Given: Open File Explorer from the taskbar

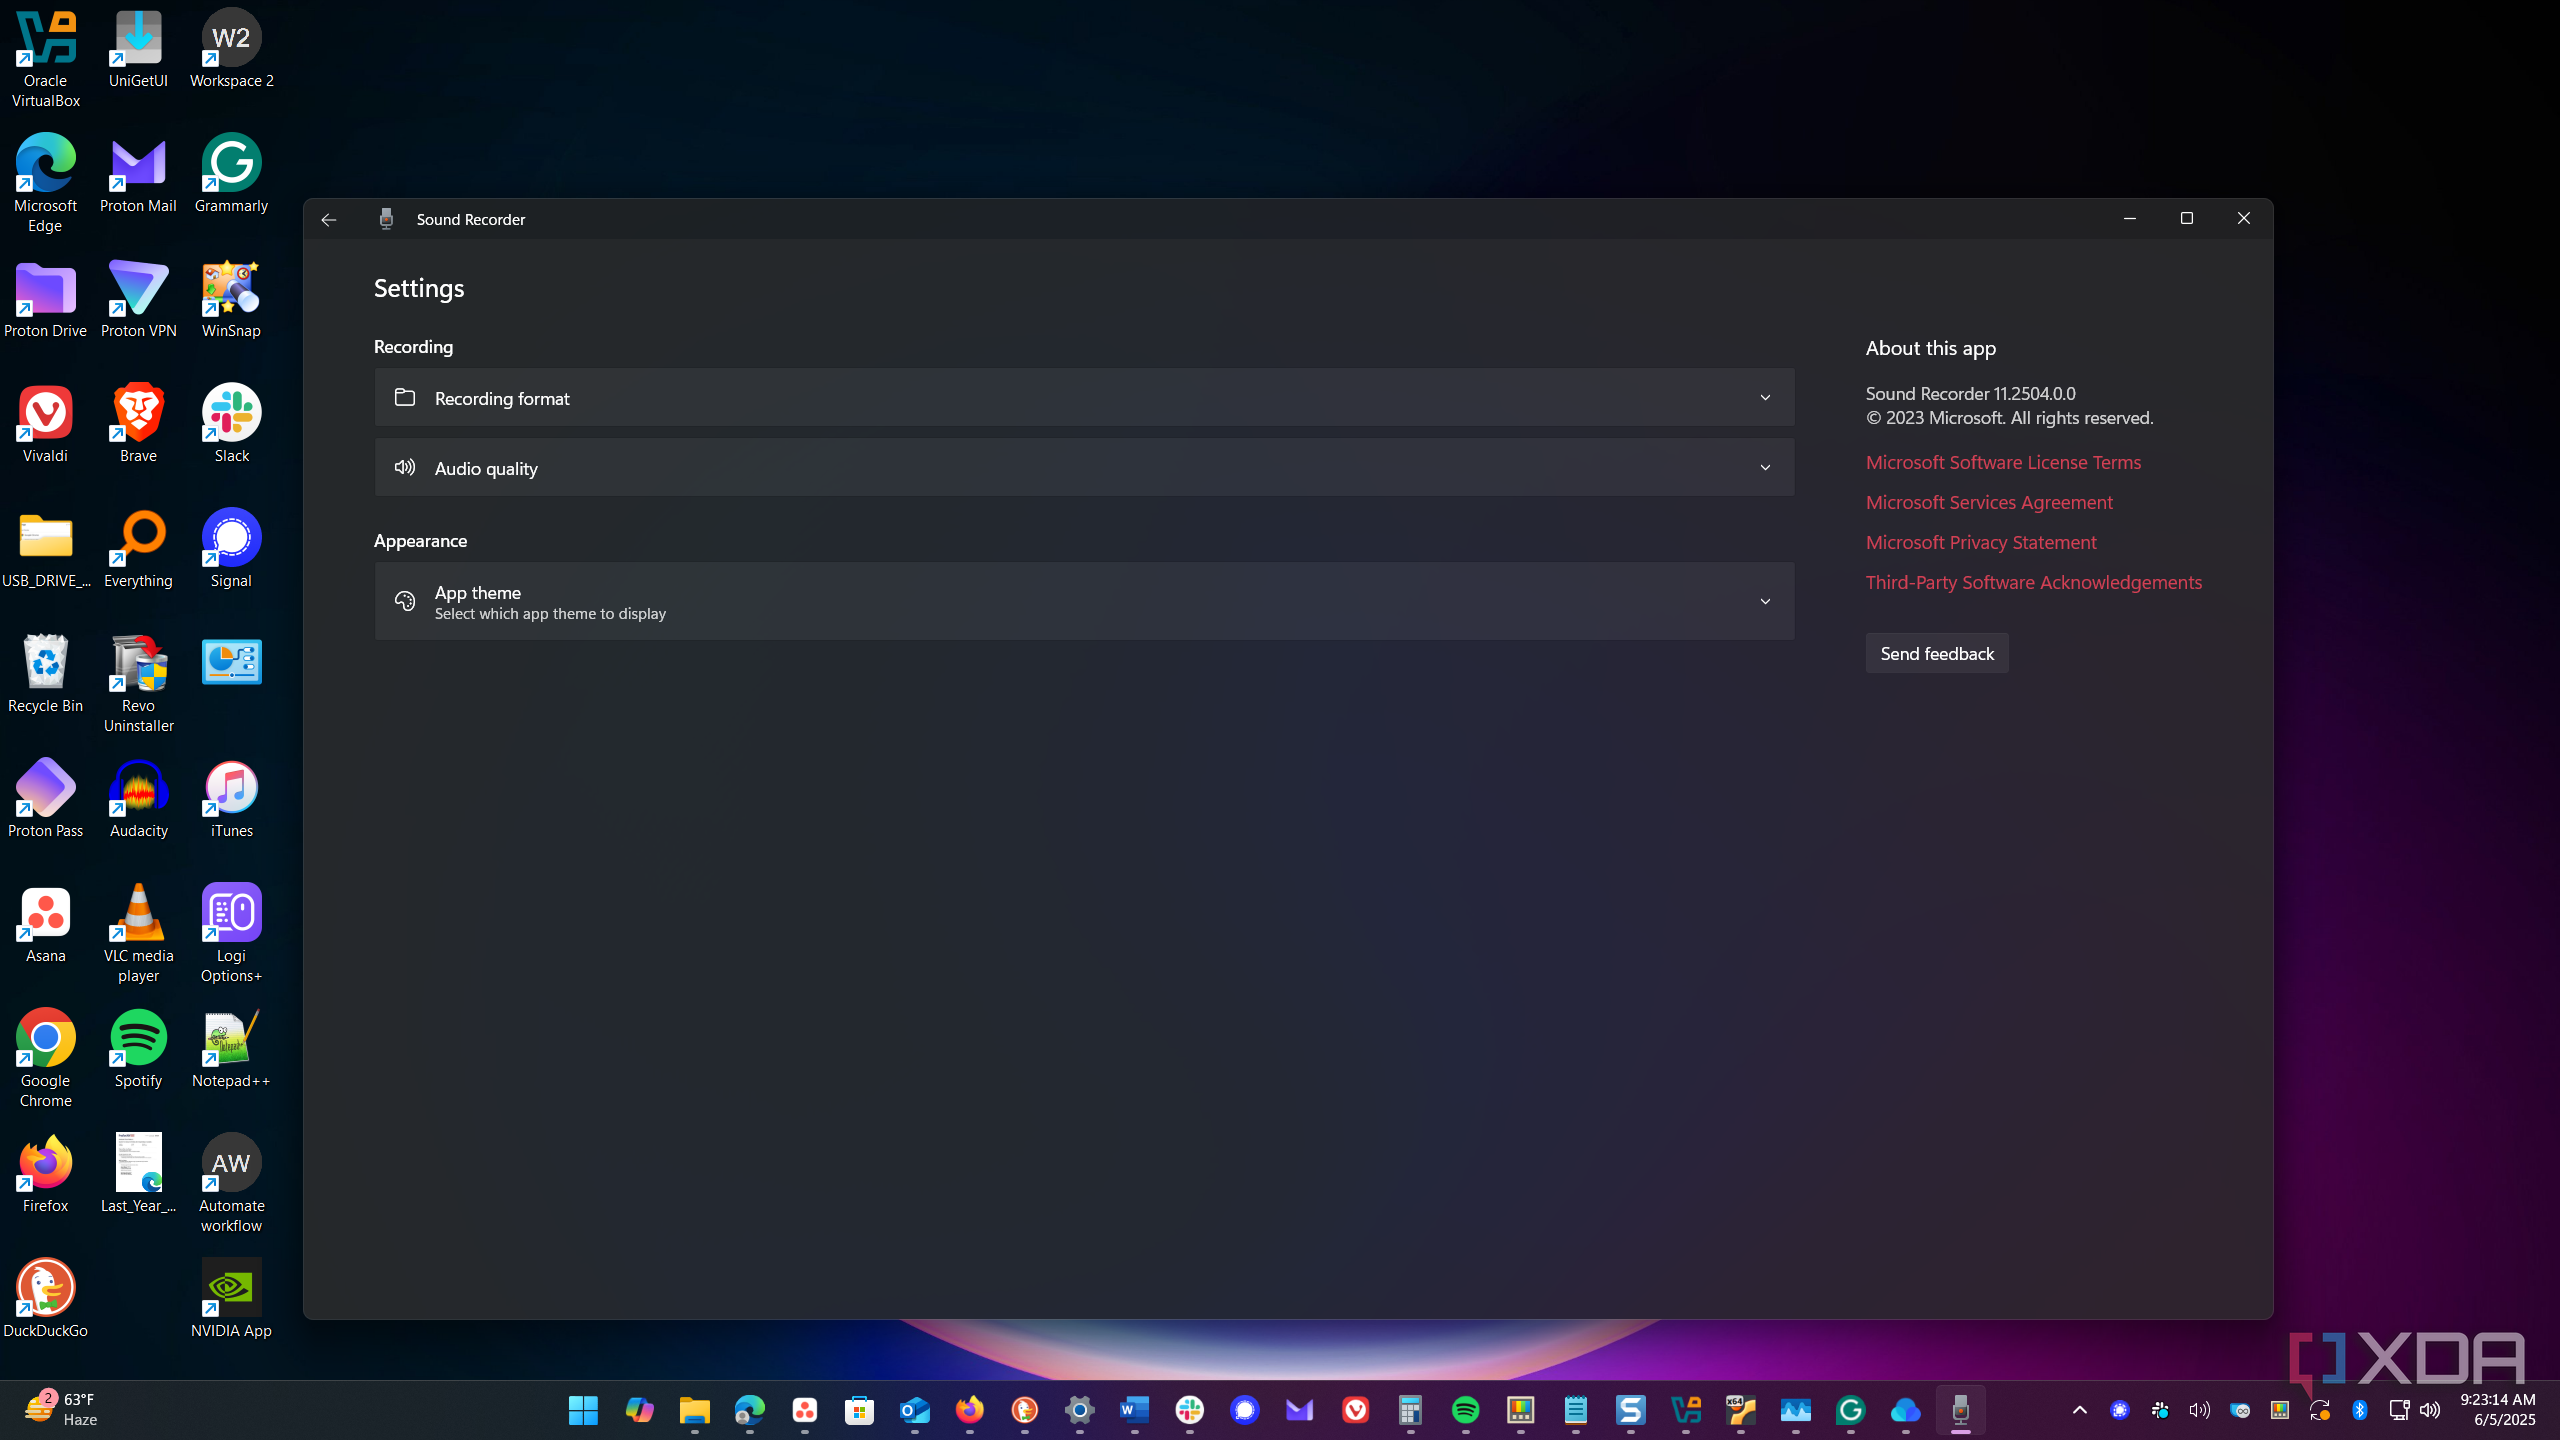Looking at the screenshot, I should coord(694,1410).
